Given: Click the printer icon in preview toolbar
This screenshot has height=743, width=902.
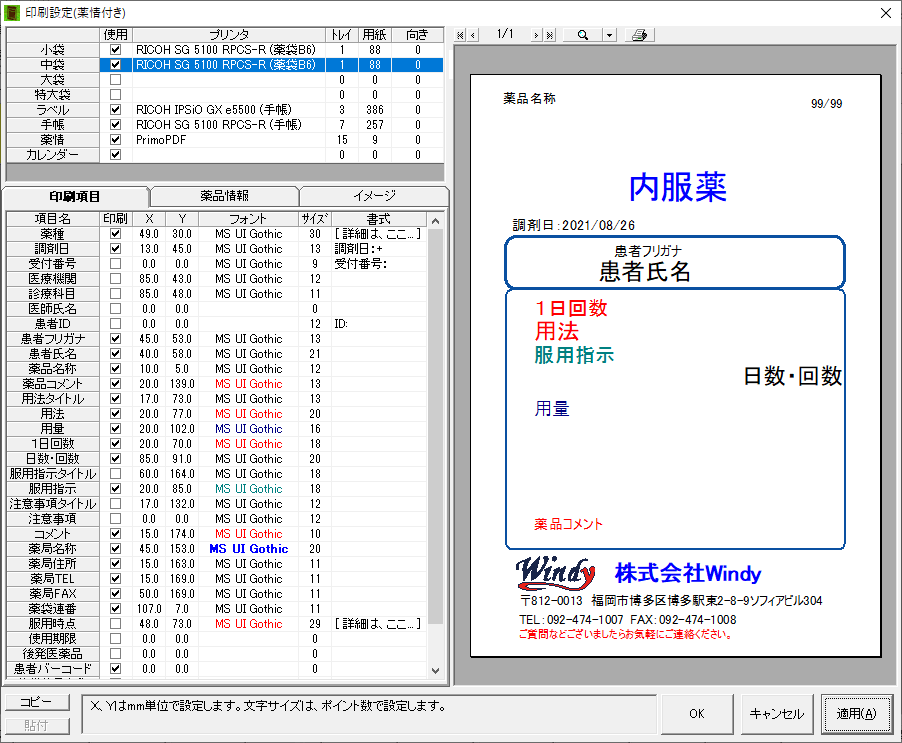Looking at the screenshot, I should point(640,35).
